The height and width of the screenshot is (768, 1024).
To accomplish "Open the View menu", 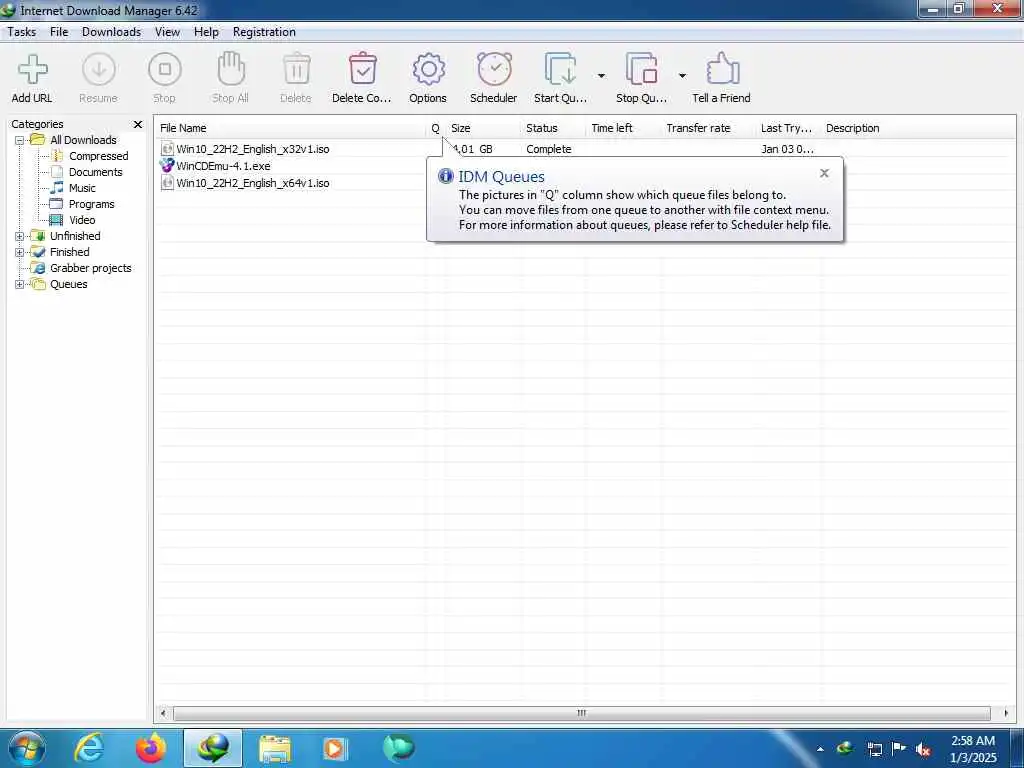I will click(x=167, y=32).
